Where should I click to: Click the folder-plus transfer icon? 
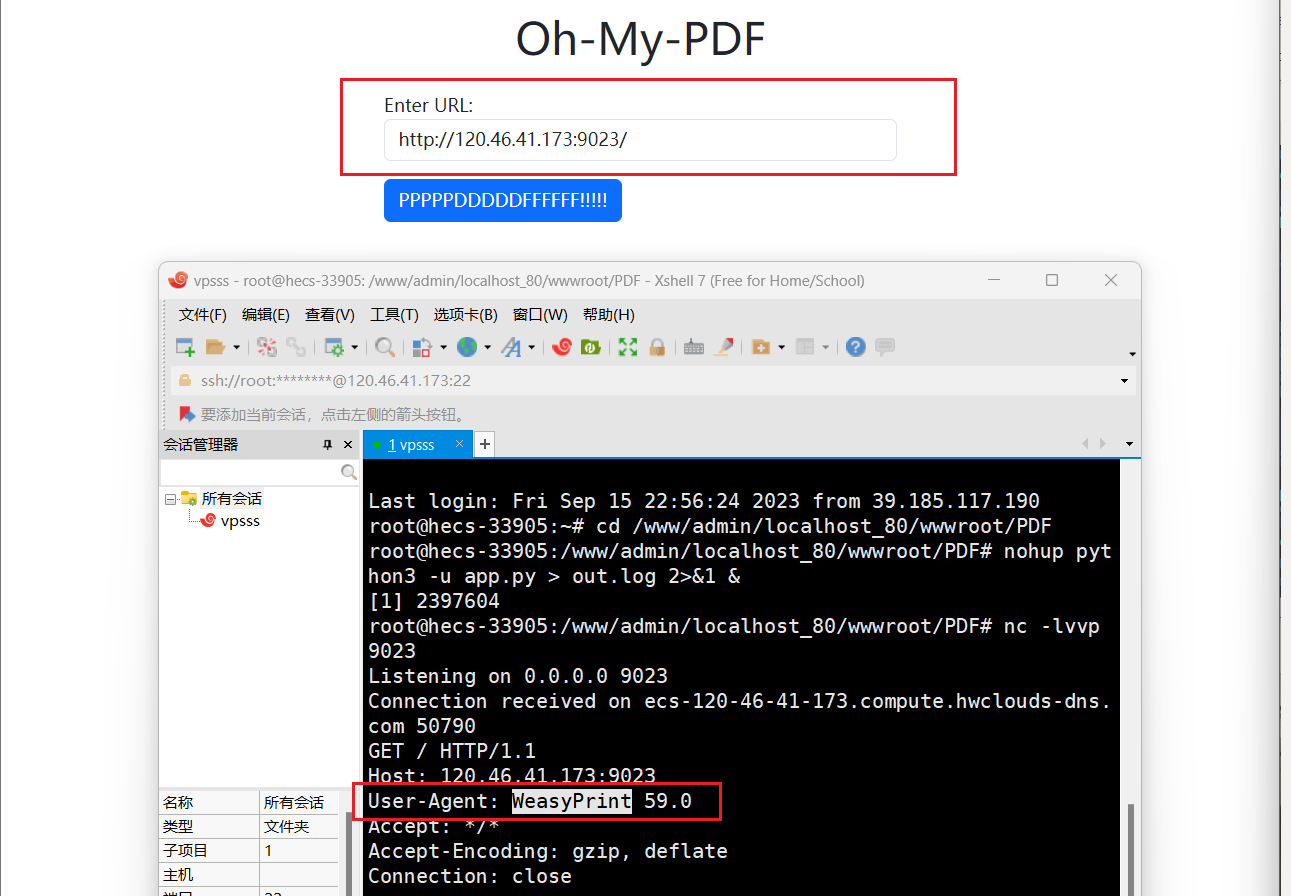coord(761,347)
